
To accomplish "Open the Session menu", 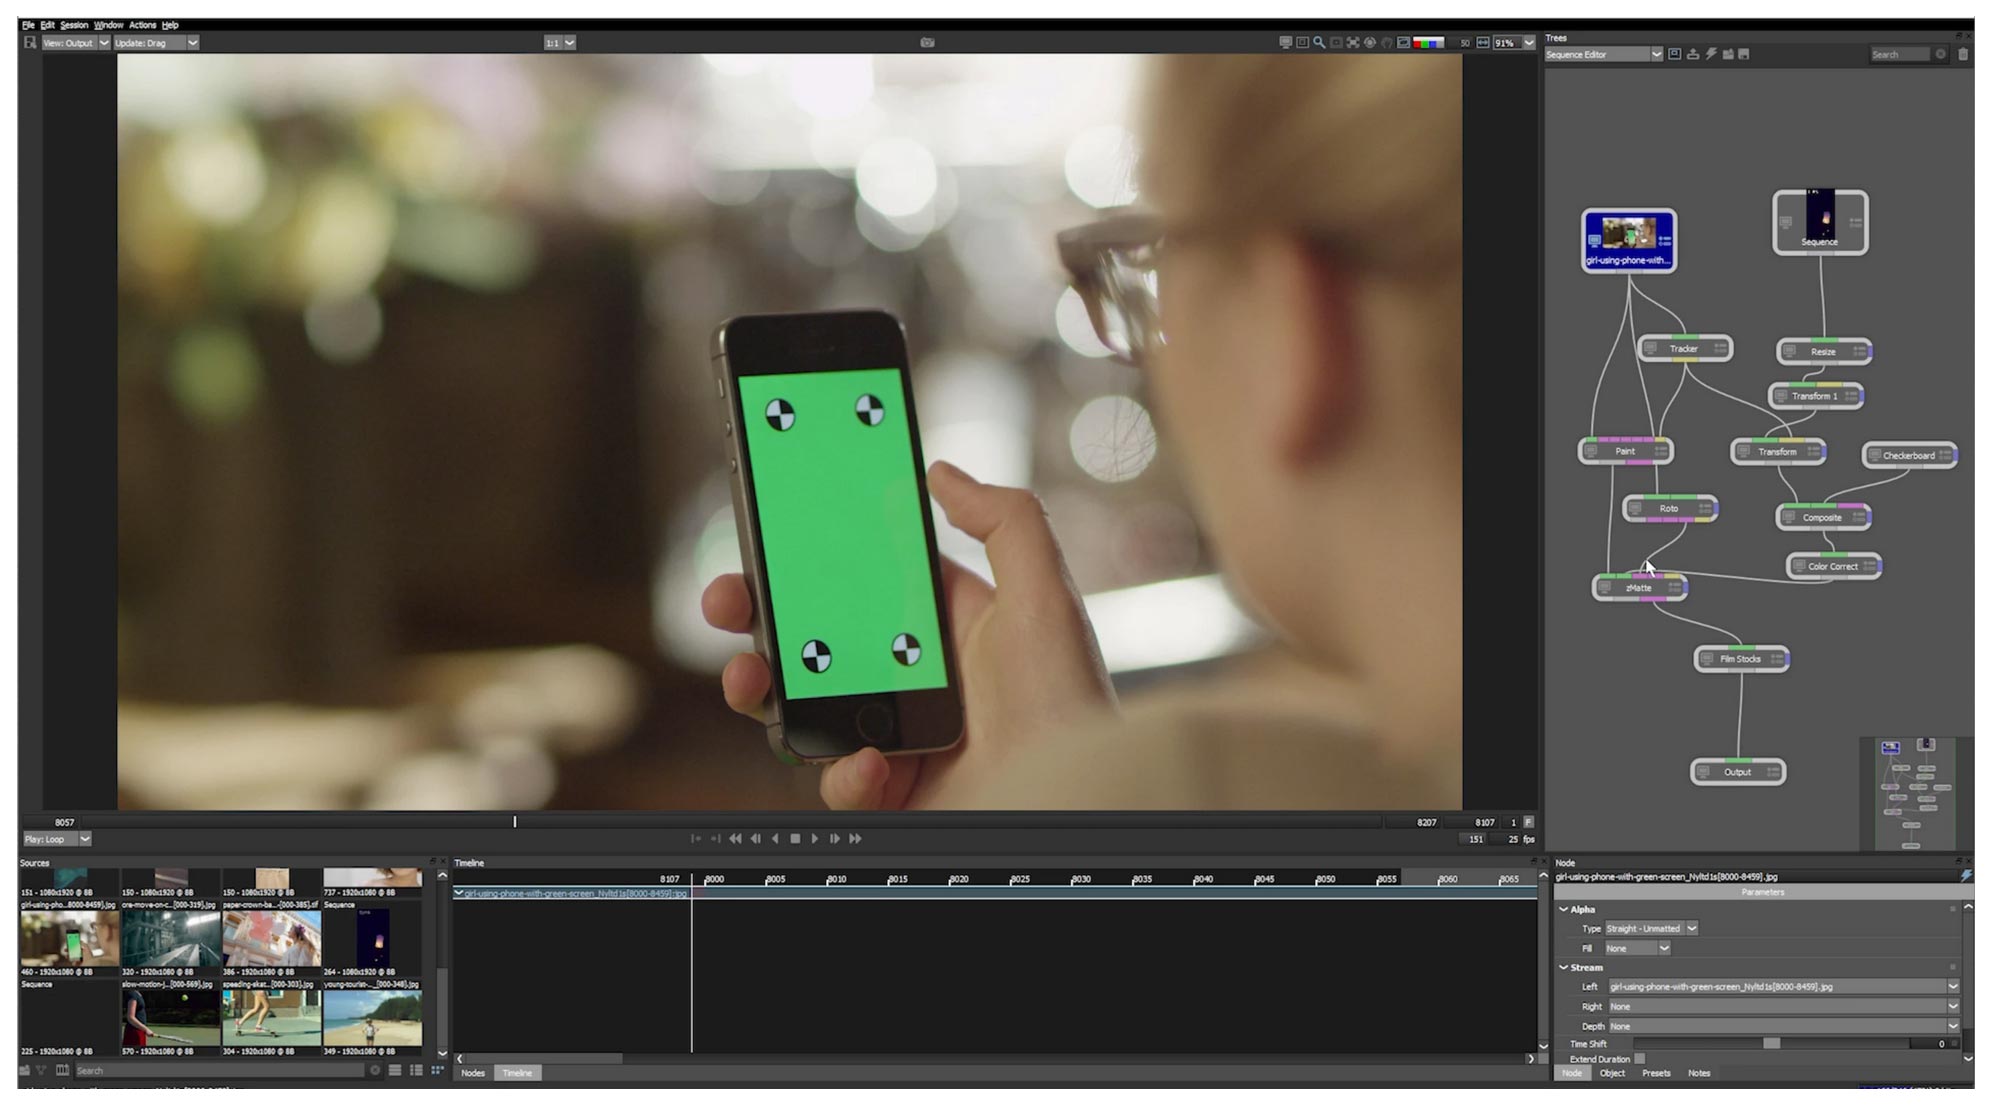I will click(74, 25).
